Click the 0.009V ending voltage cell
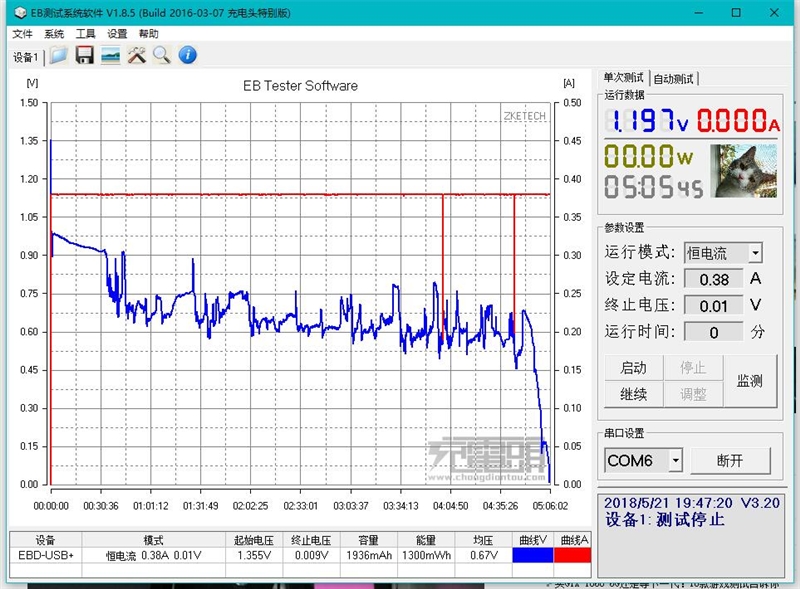Image resolution: width=800 pixels, height=589 pixels. pyautogui.click(x=311, y=555)
